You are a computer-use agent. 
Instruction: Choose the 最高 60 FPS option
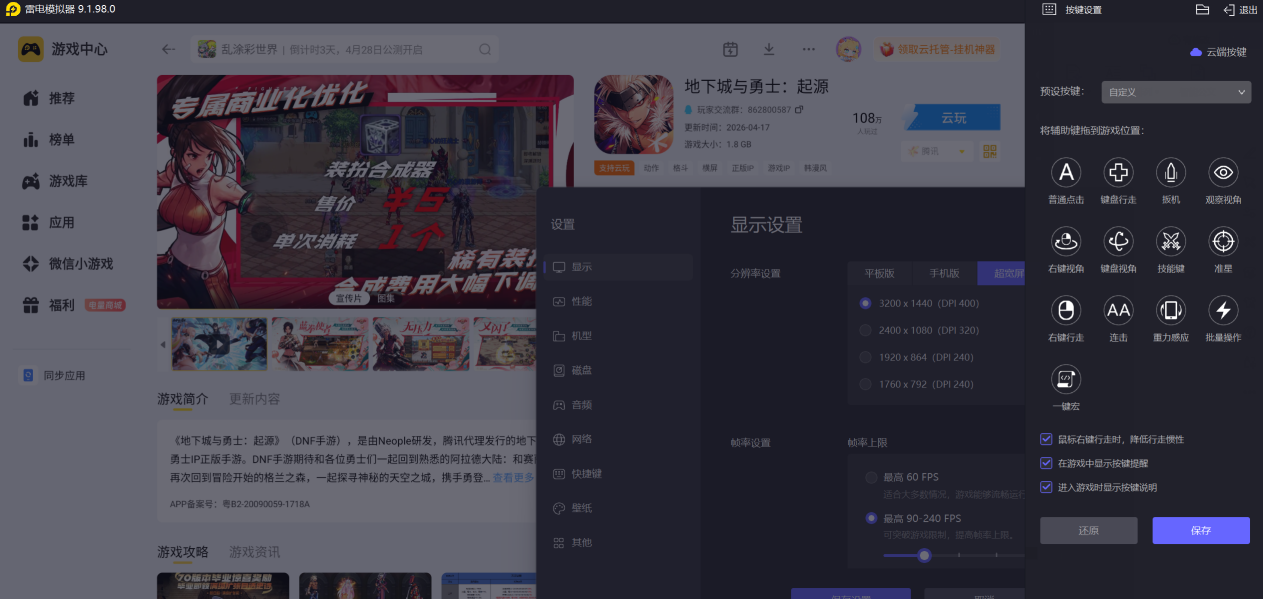(x=871, y=477)
